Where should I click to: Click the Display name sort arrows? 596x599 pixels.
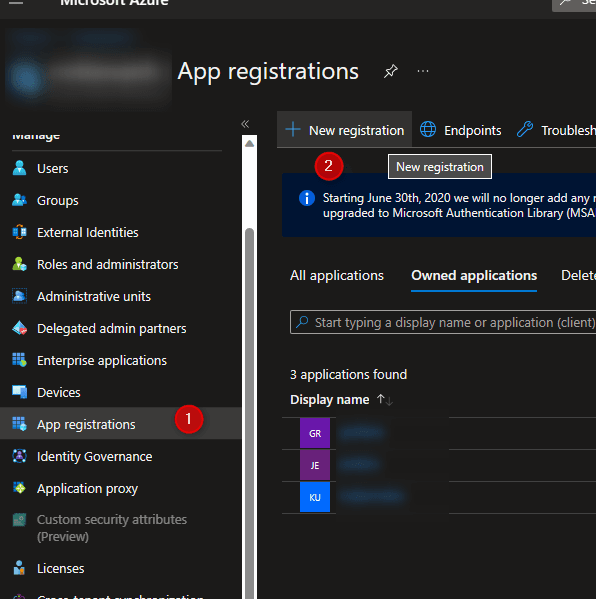tap(384, 400)
